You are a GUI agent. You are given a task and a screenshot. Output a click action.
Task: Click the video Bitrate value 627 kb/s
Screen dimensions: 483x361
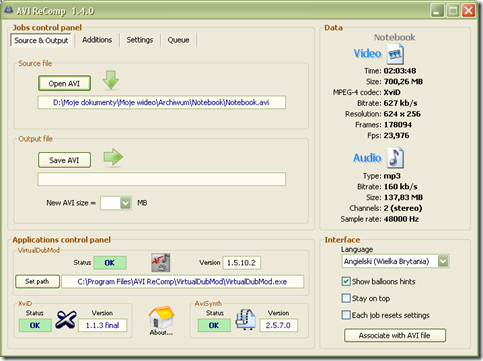[400, 103]
